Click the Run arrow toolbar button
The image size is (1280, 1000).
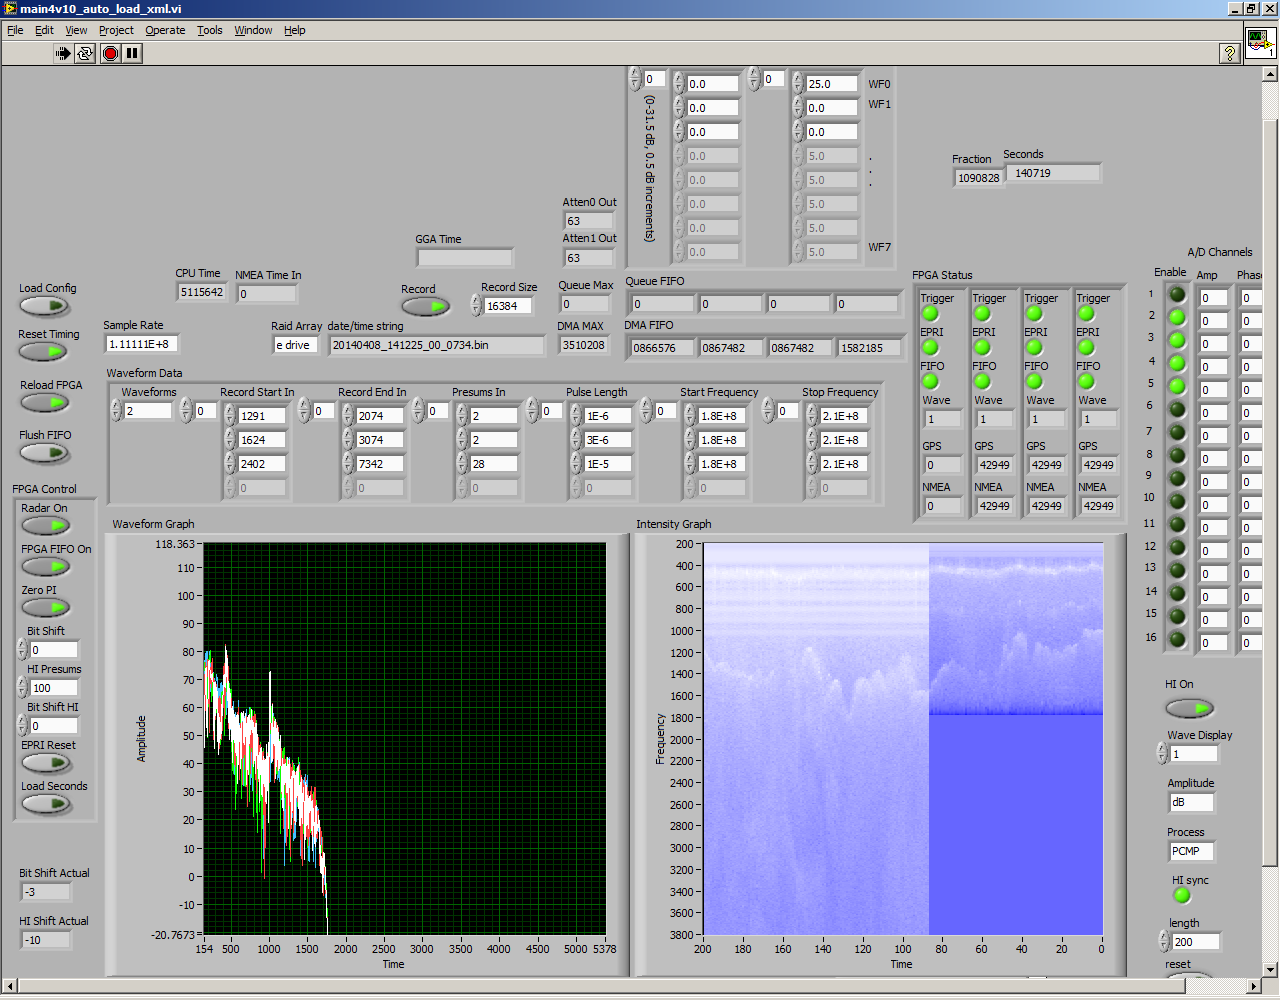click(63, 54)
